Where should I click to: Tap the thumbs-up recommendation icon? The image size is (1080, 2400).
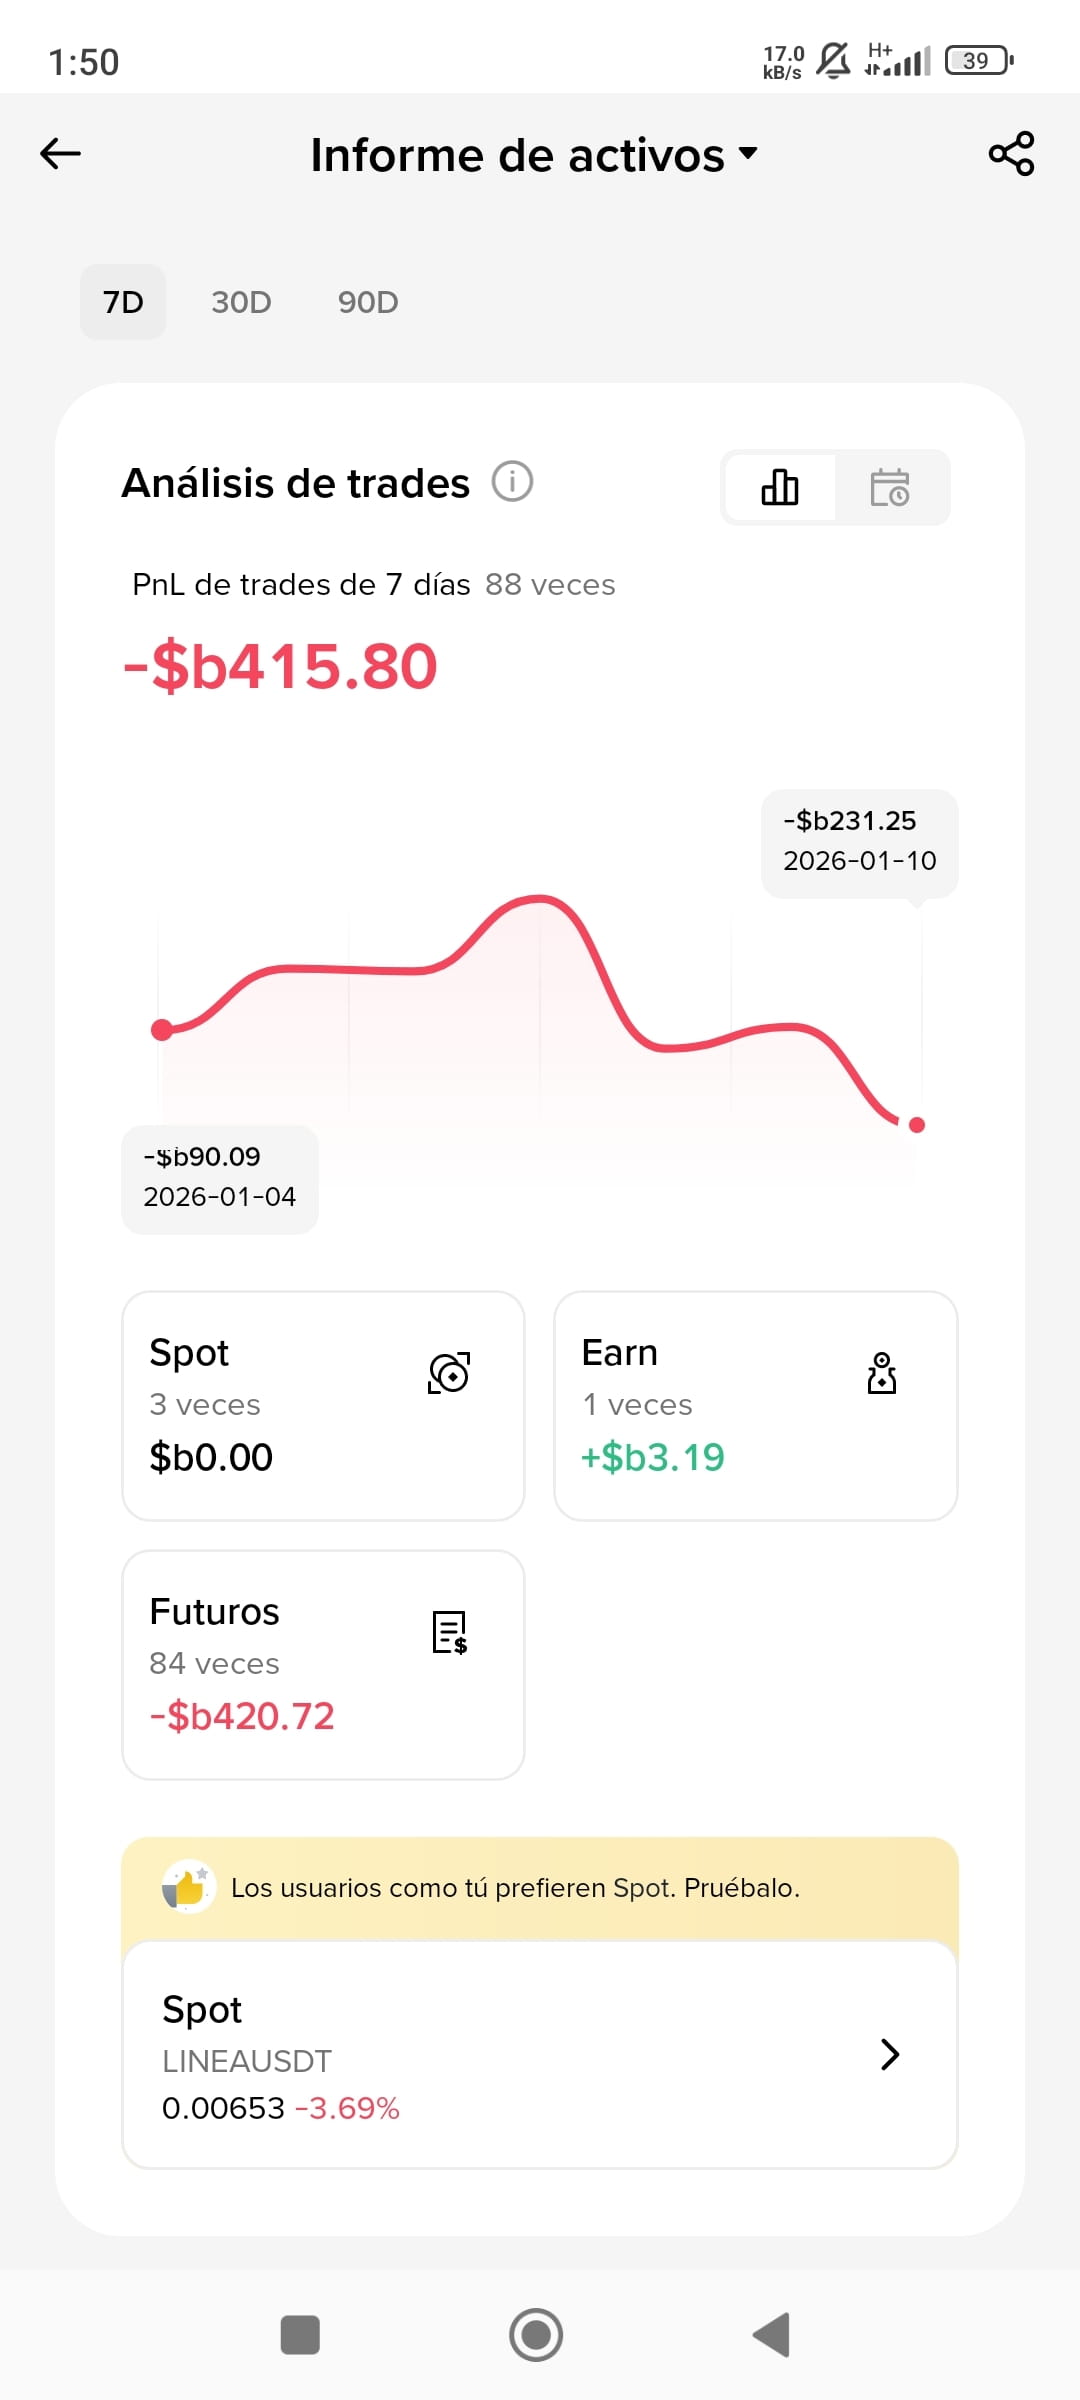[188, 1887]
